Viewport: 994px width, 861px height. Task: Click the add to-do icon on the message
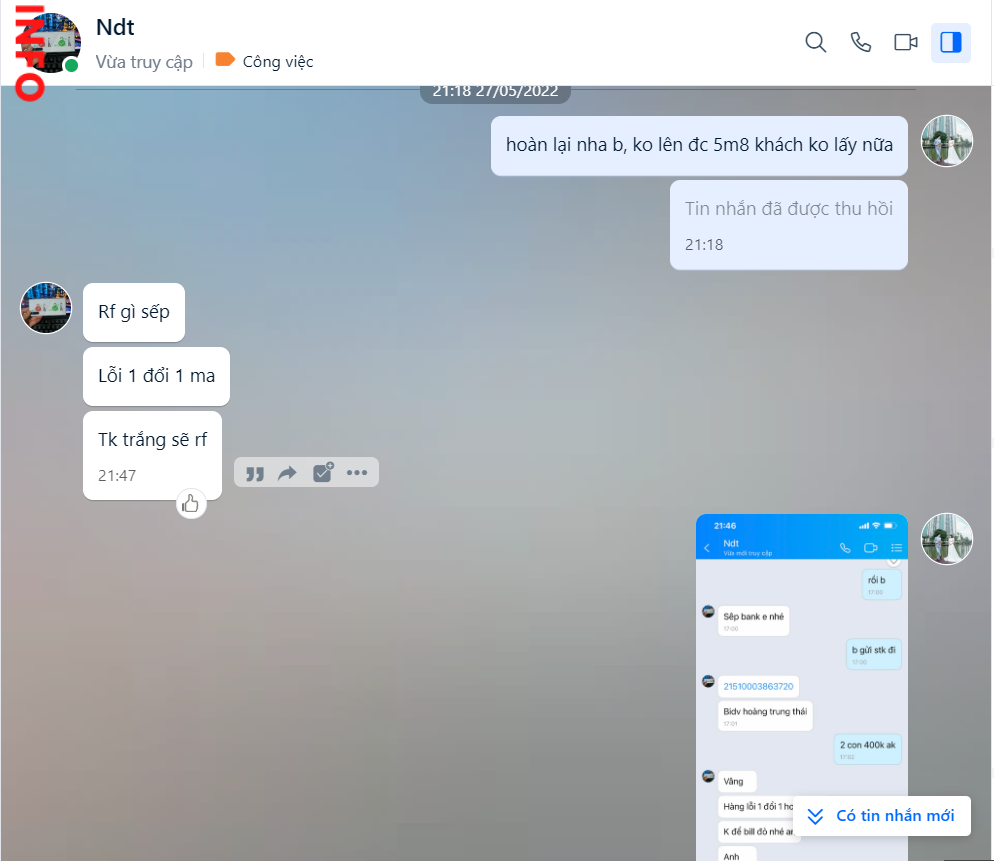point(322,473)
